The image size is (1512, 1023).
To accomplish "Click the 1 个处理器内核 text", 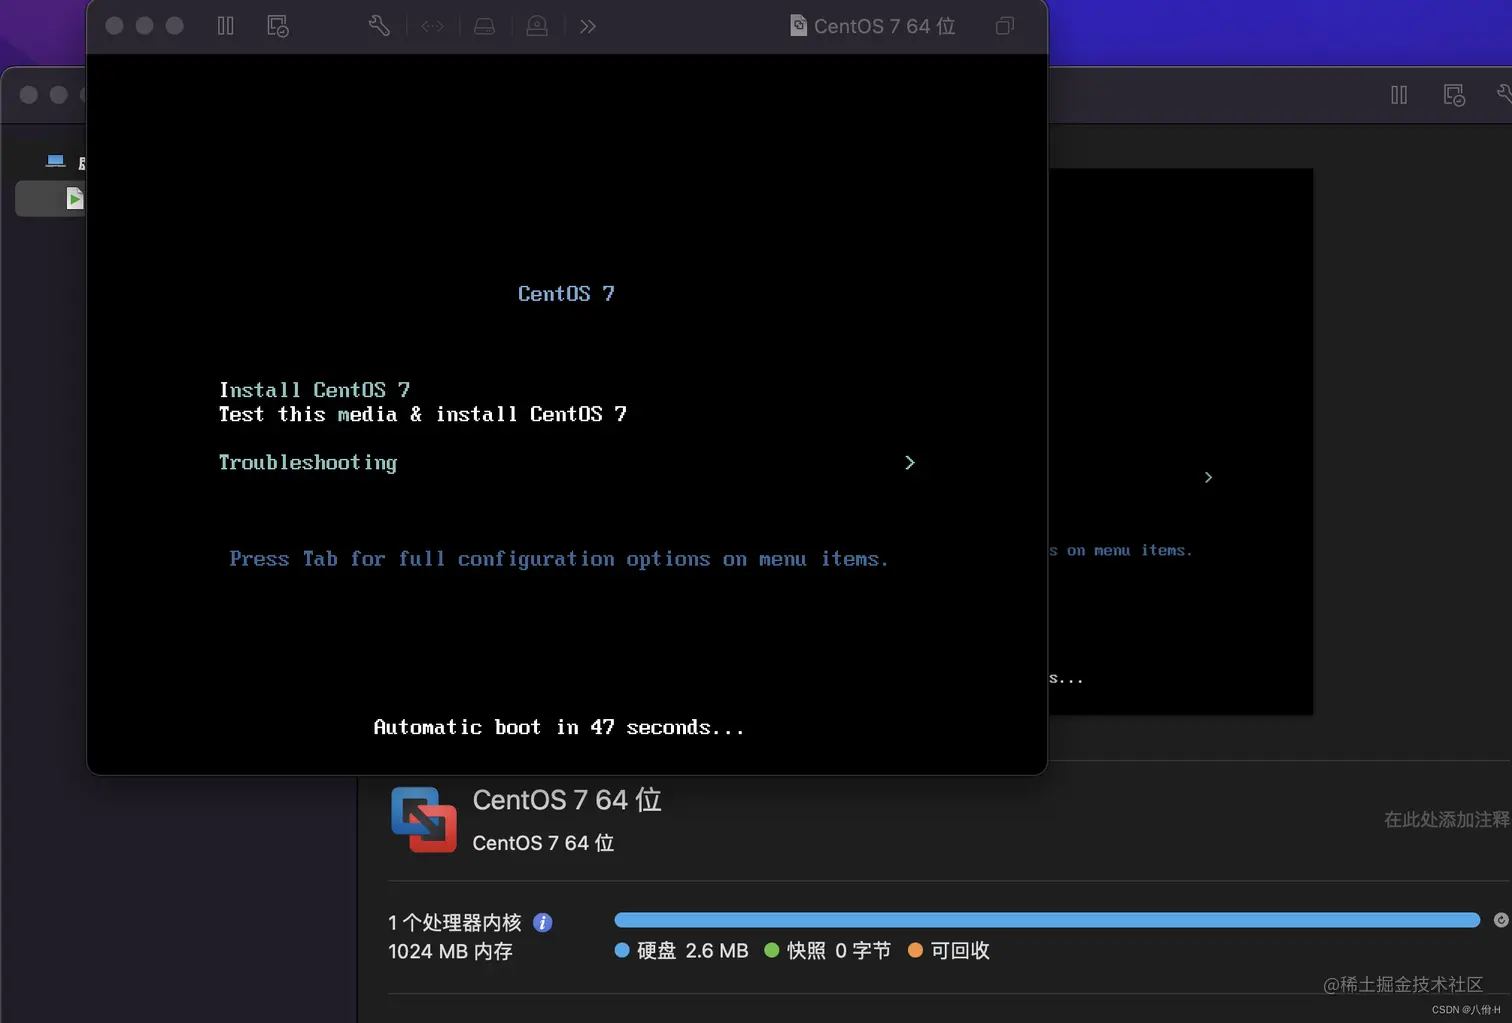I will coord(455,923).
